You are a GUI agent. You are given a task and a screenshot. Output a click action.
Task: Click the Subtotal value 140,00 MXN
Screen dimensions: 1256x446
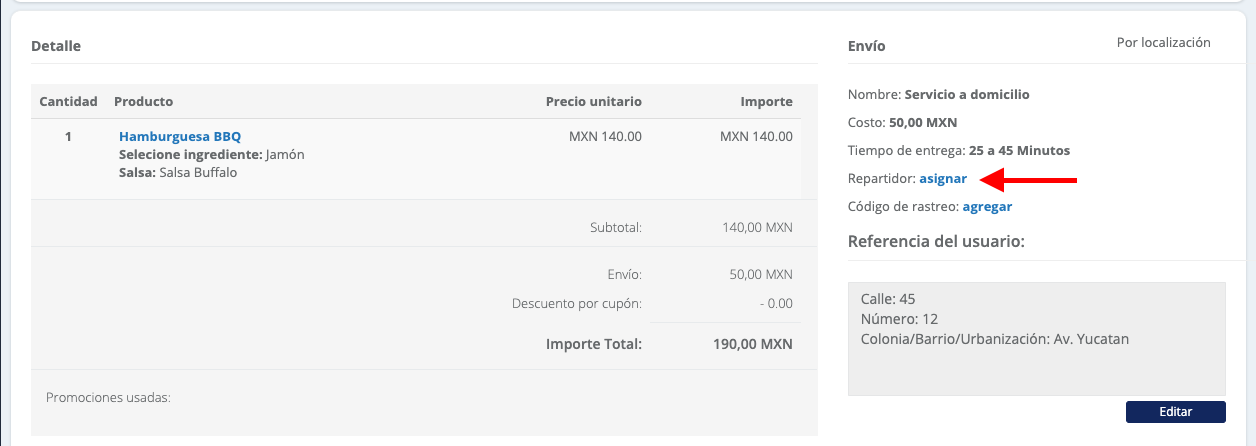coord(757,228)
